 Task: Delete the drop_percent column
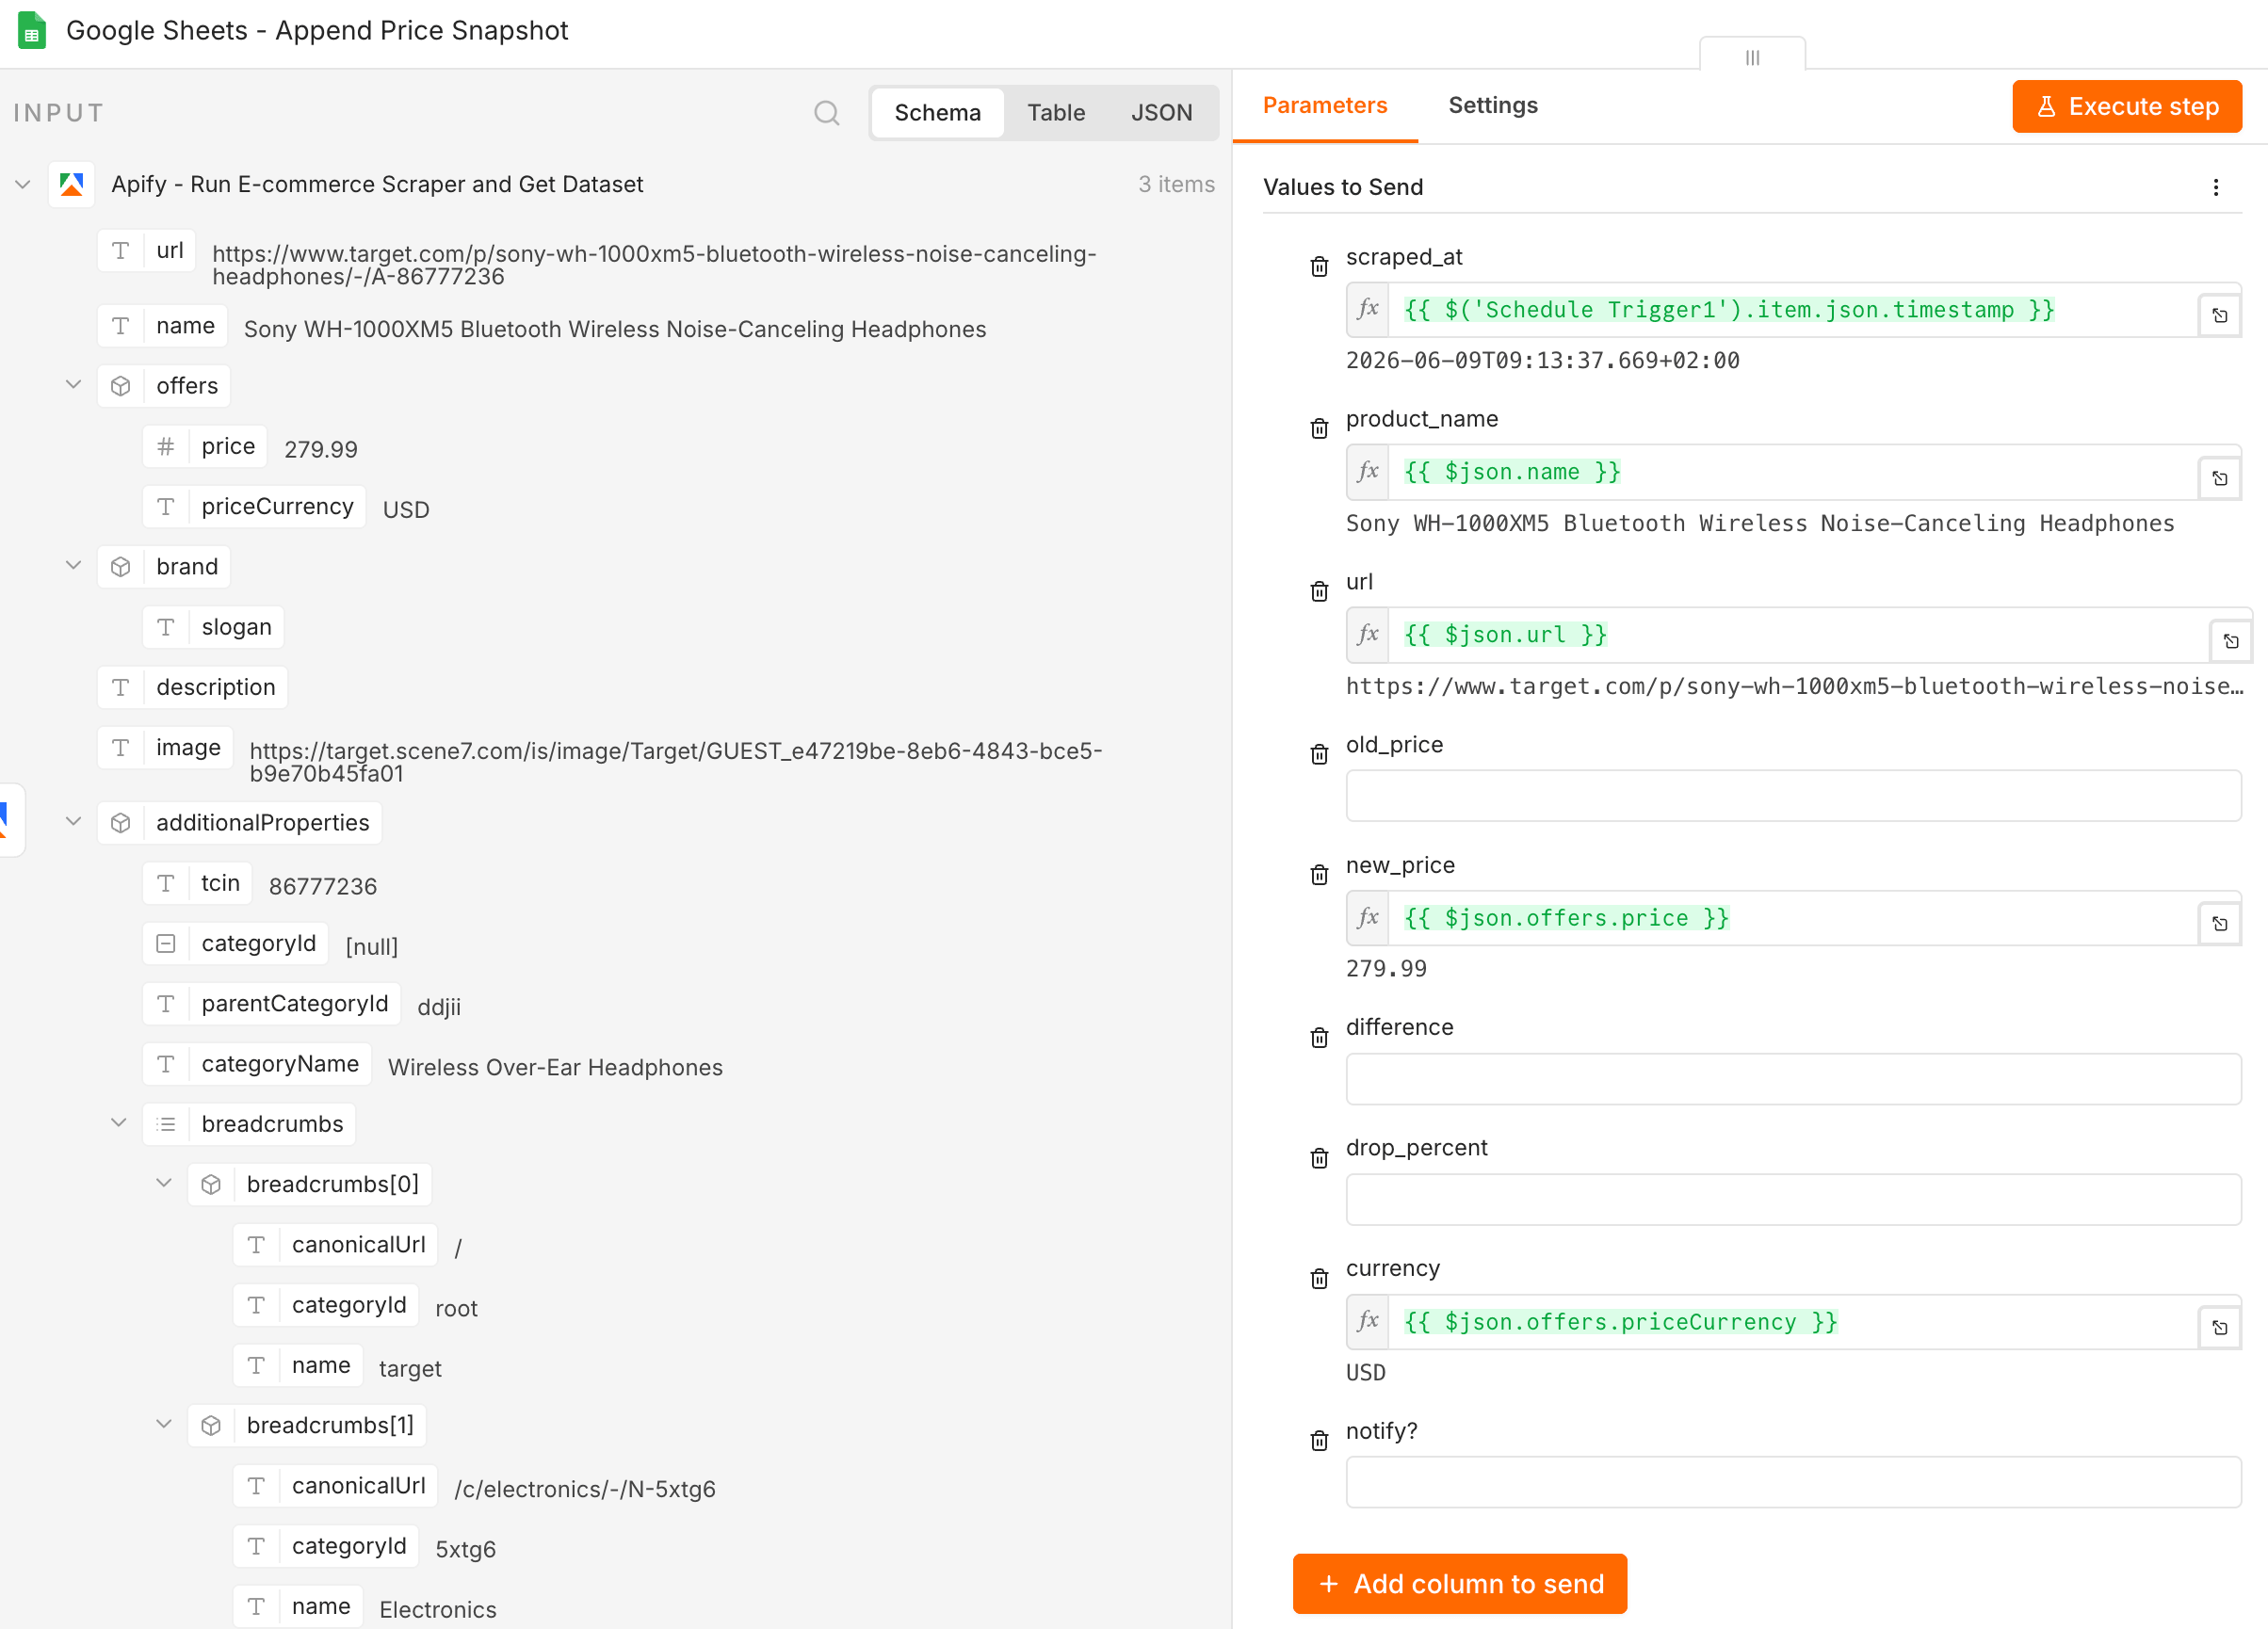1319,1158
